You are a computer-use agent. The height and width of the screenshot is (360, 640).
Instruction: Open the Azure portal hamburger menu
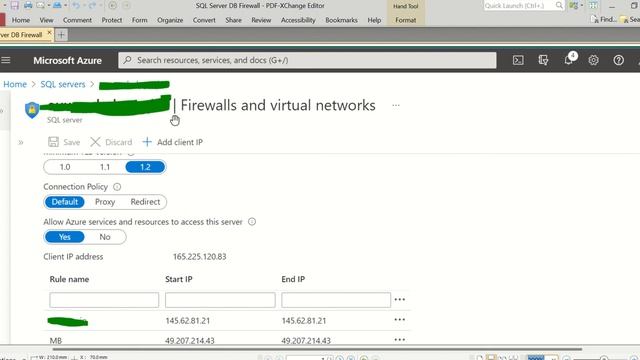coord(6,60)
